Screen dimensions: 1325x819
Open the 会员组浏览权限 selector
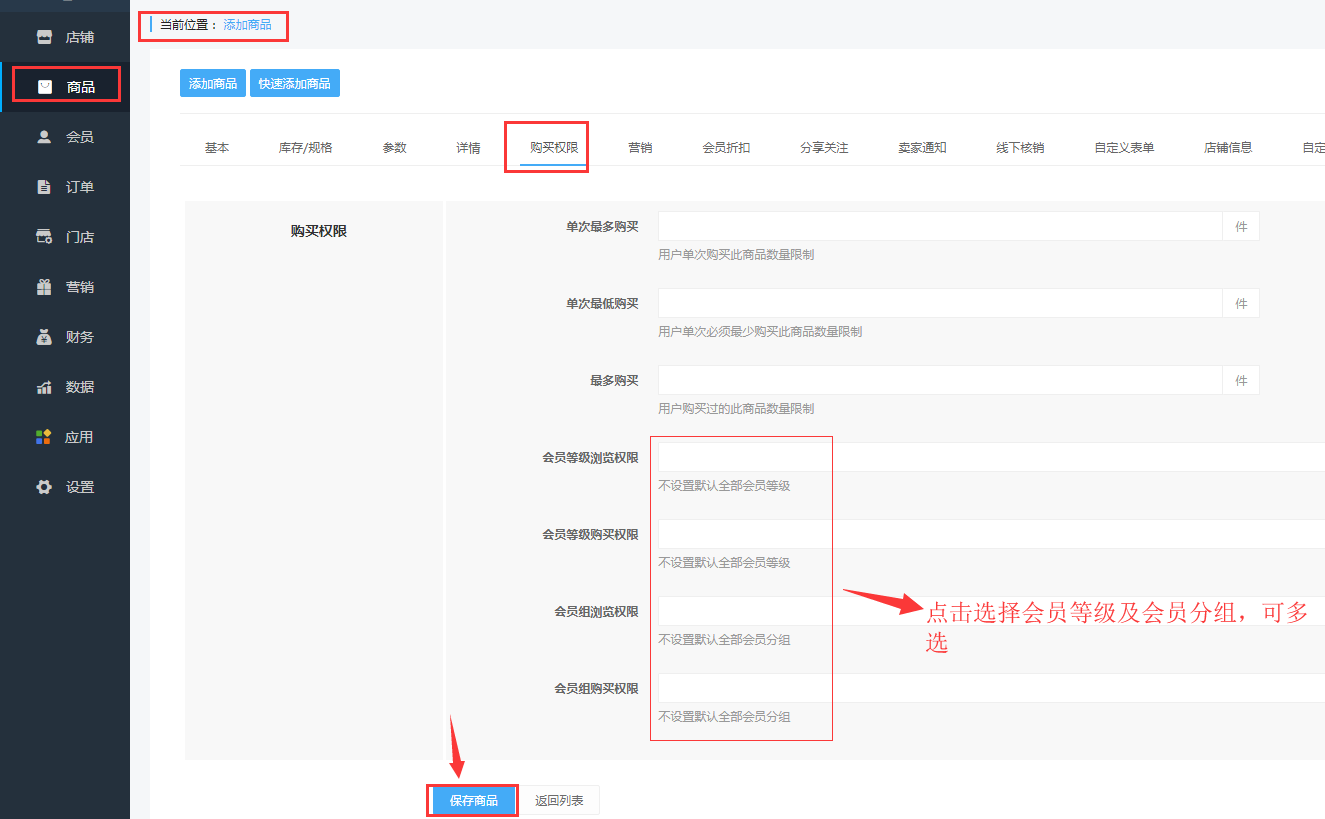991,611
